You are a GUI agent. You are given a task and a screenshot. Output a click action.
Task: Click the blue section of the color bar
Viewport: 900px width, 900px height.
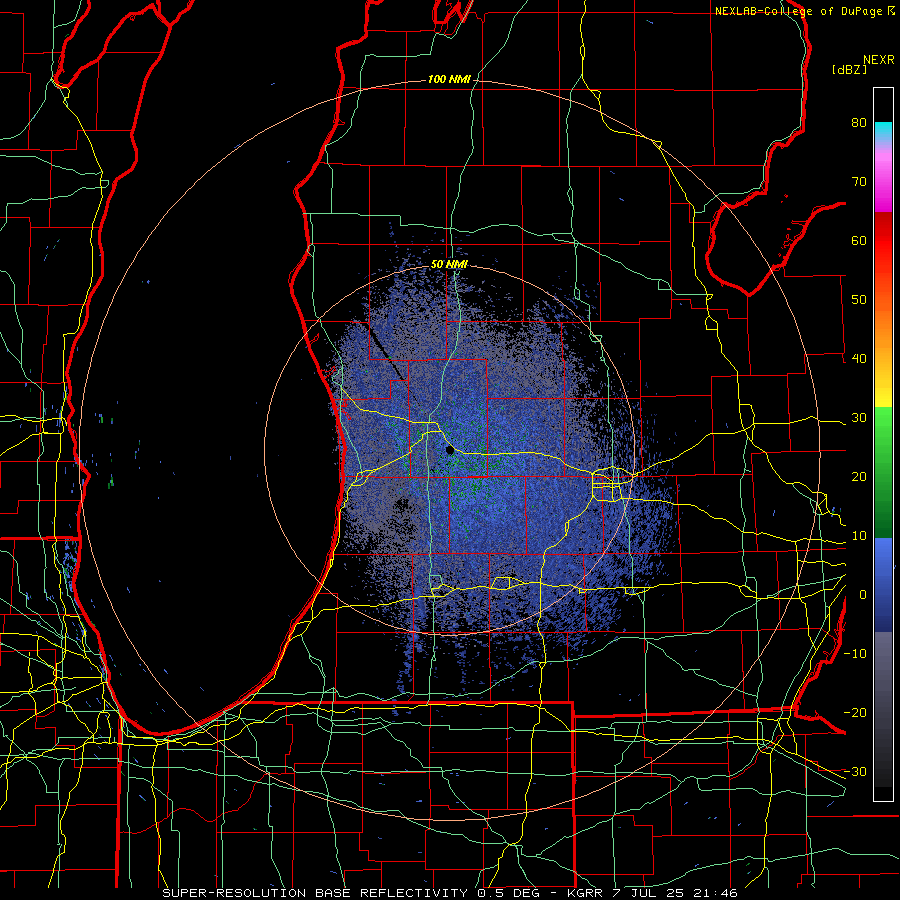pos(883,584)
